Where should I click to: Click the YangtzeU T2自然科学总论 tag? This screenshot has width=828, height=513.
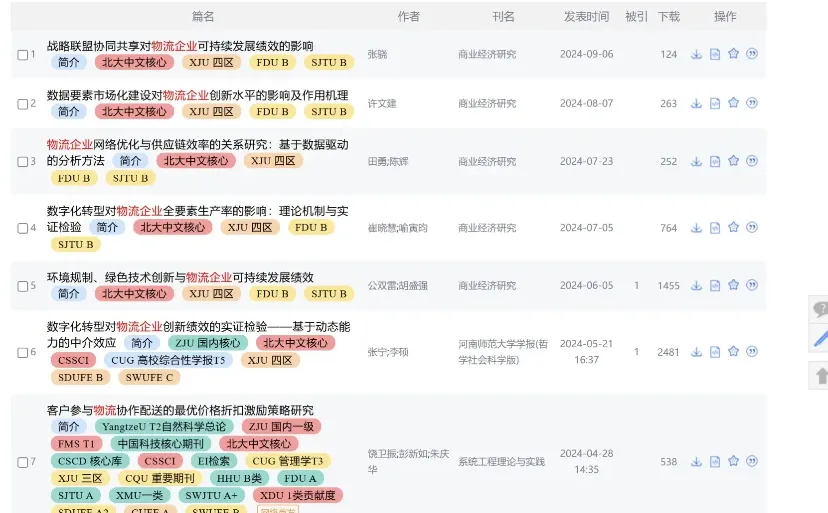[x=164, y=426]
